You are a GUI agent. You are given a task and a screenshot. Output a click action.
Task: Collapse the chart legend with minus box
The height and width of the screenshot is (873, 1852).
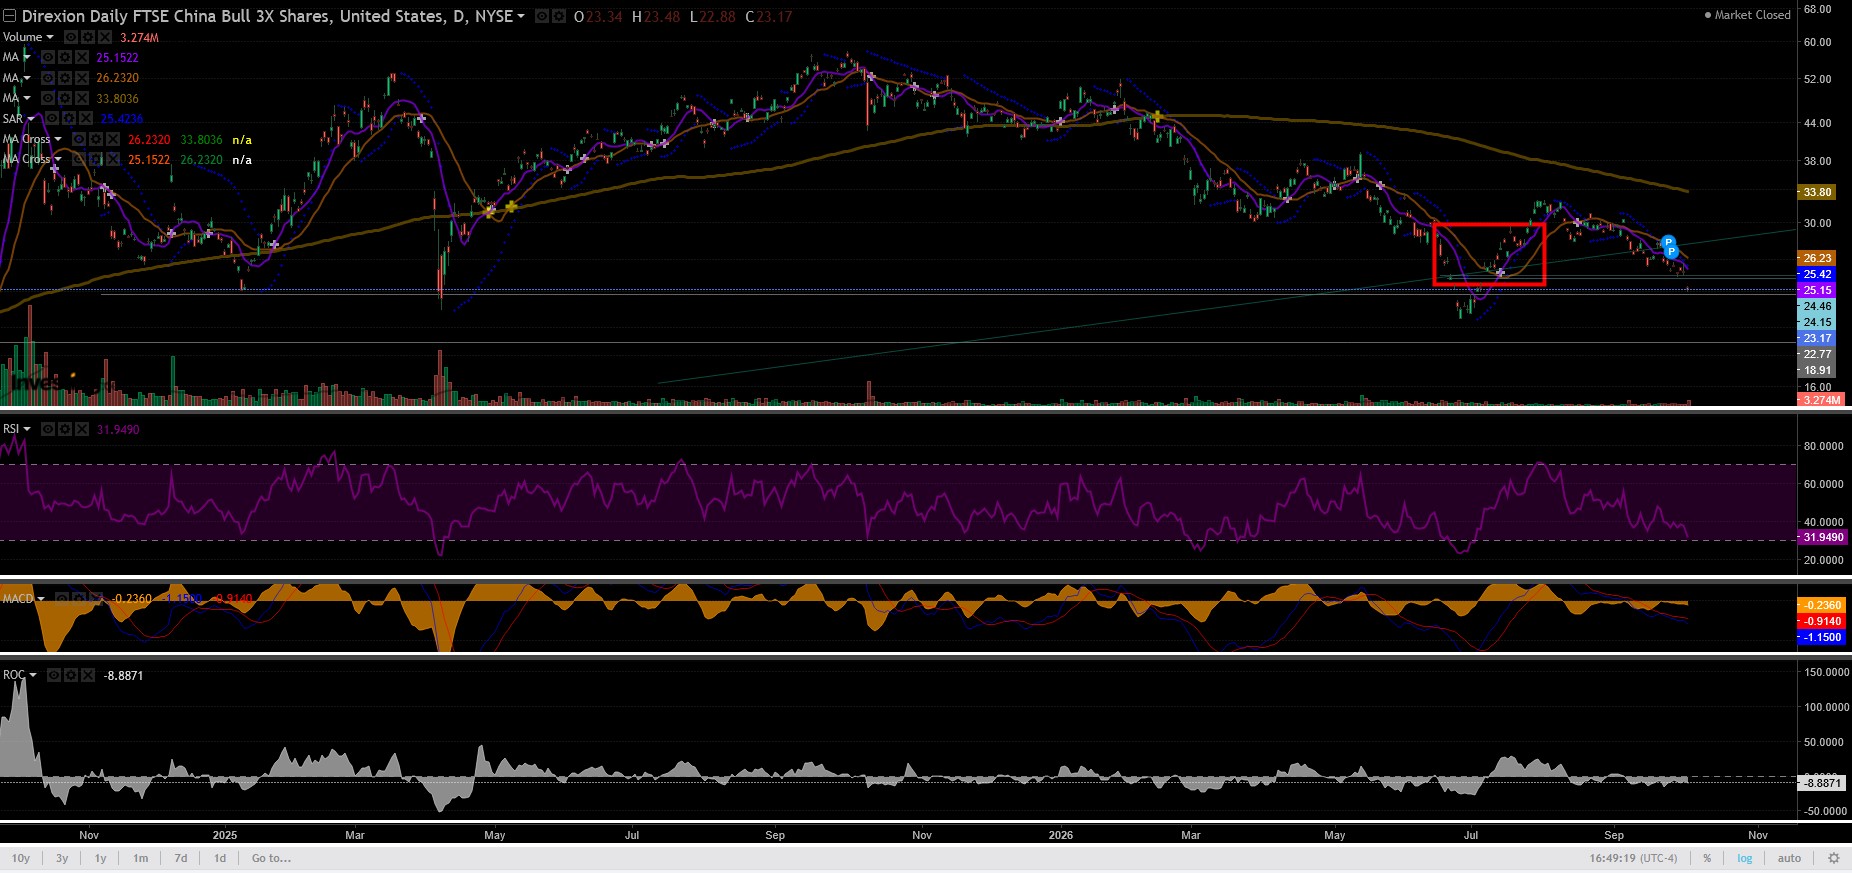[9, 16]
